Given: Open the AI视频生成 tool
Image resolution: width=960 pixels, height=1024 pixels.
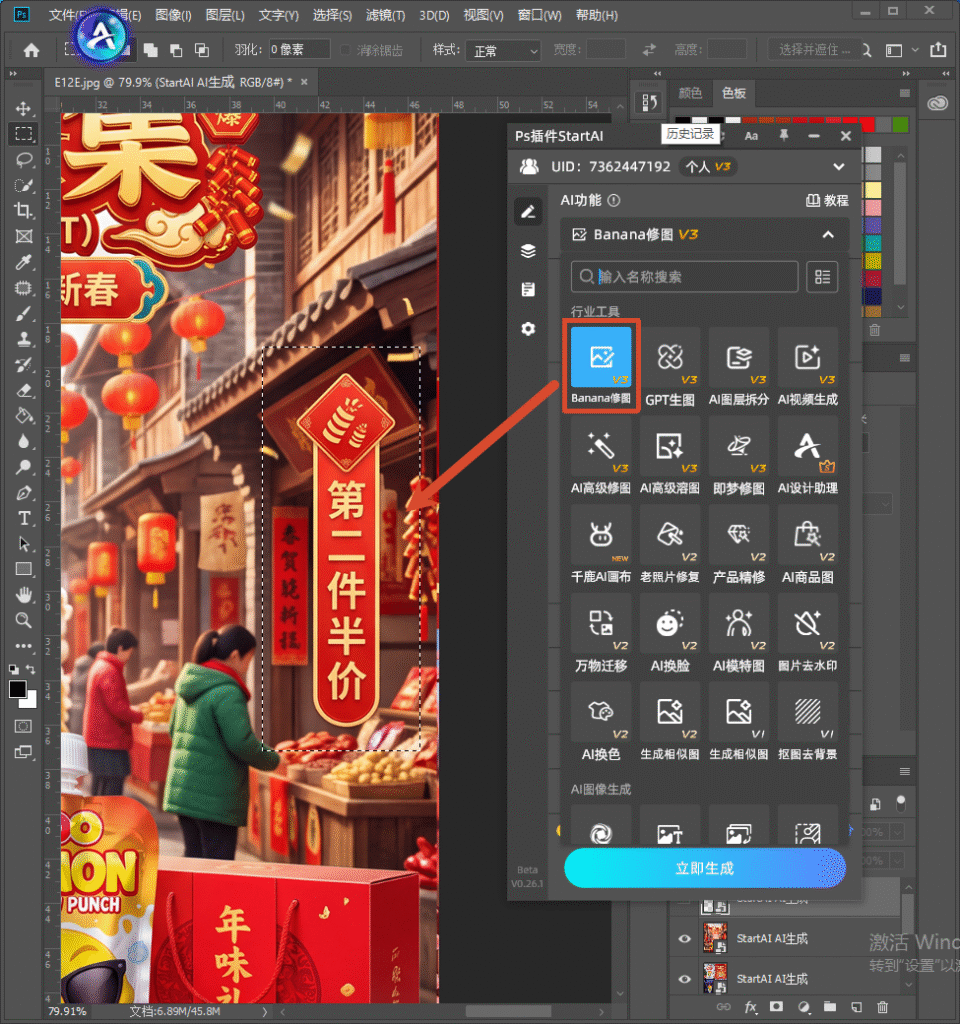Looking at the screenshot, I should (x=808, y=368).
